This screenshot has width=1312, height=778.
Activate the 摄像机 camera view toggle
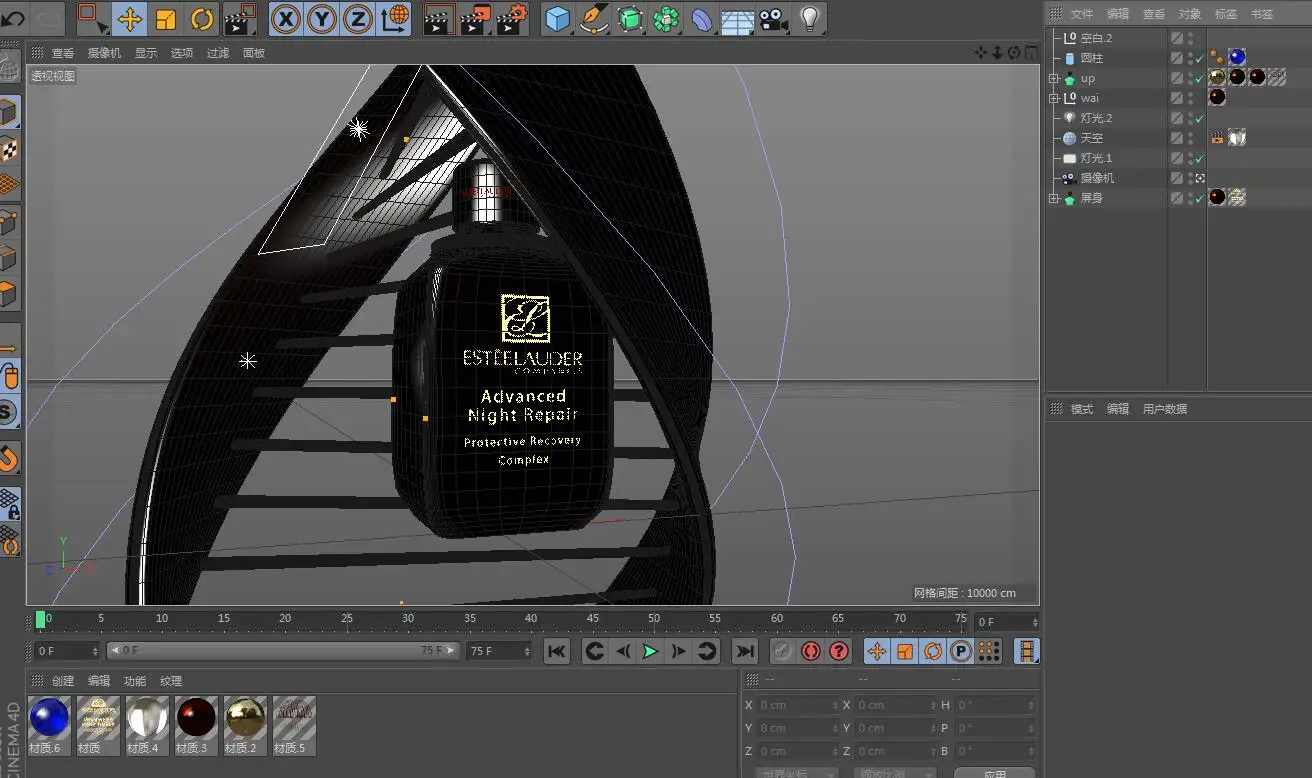(x=1200, y=178)
